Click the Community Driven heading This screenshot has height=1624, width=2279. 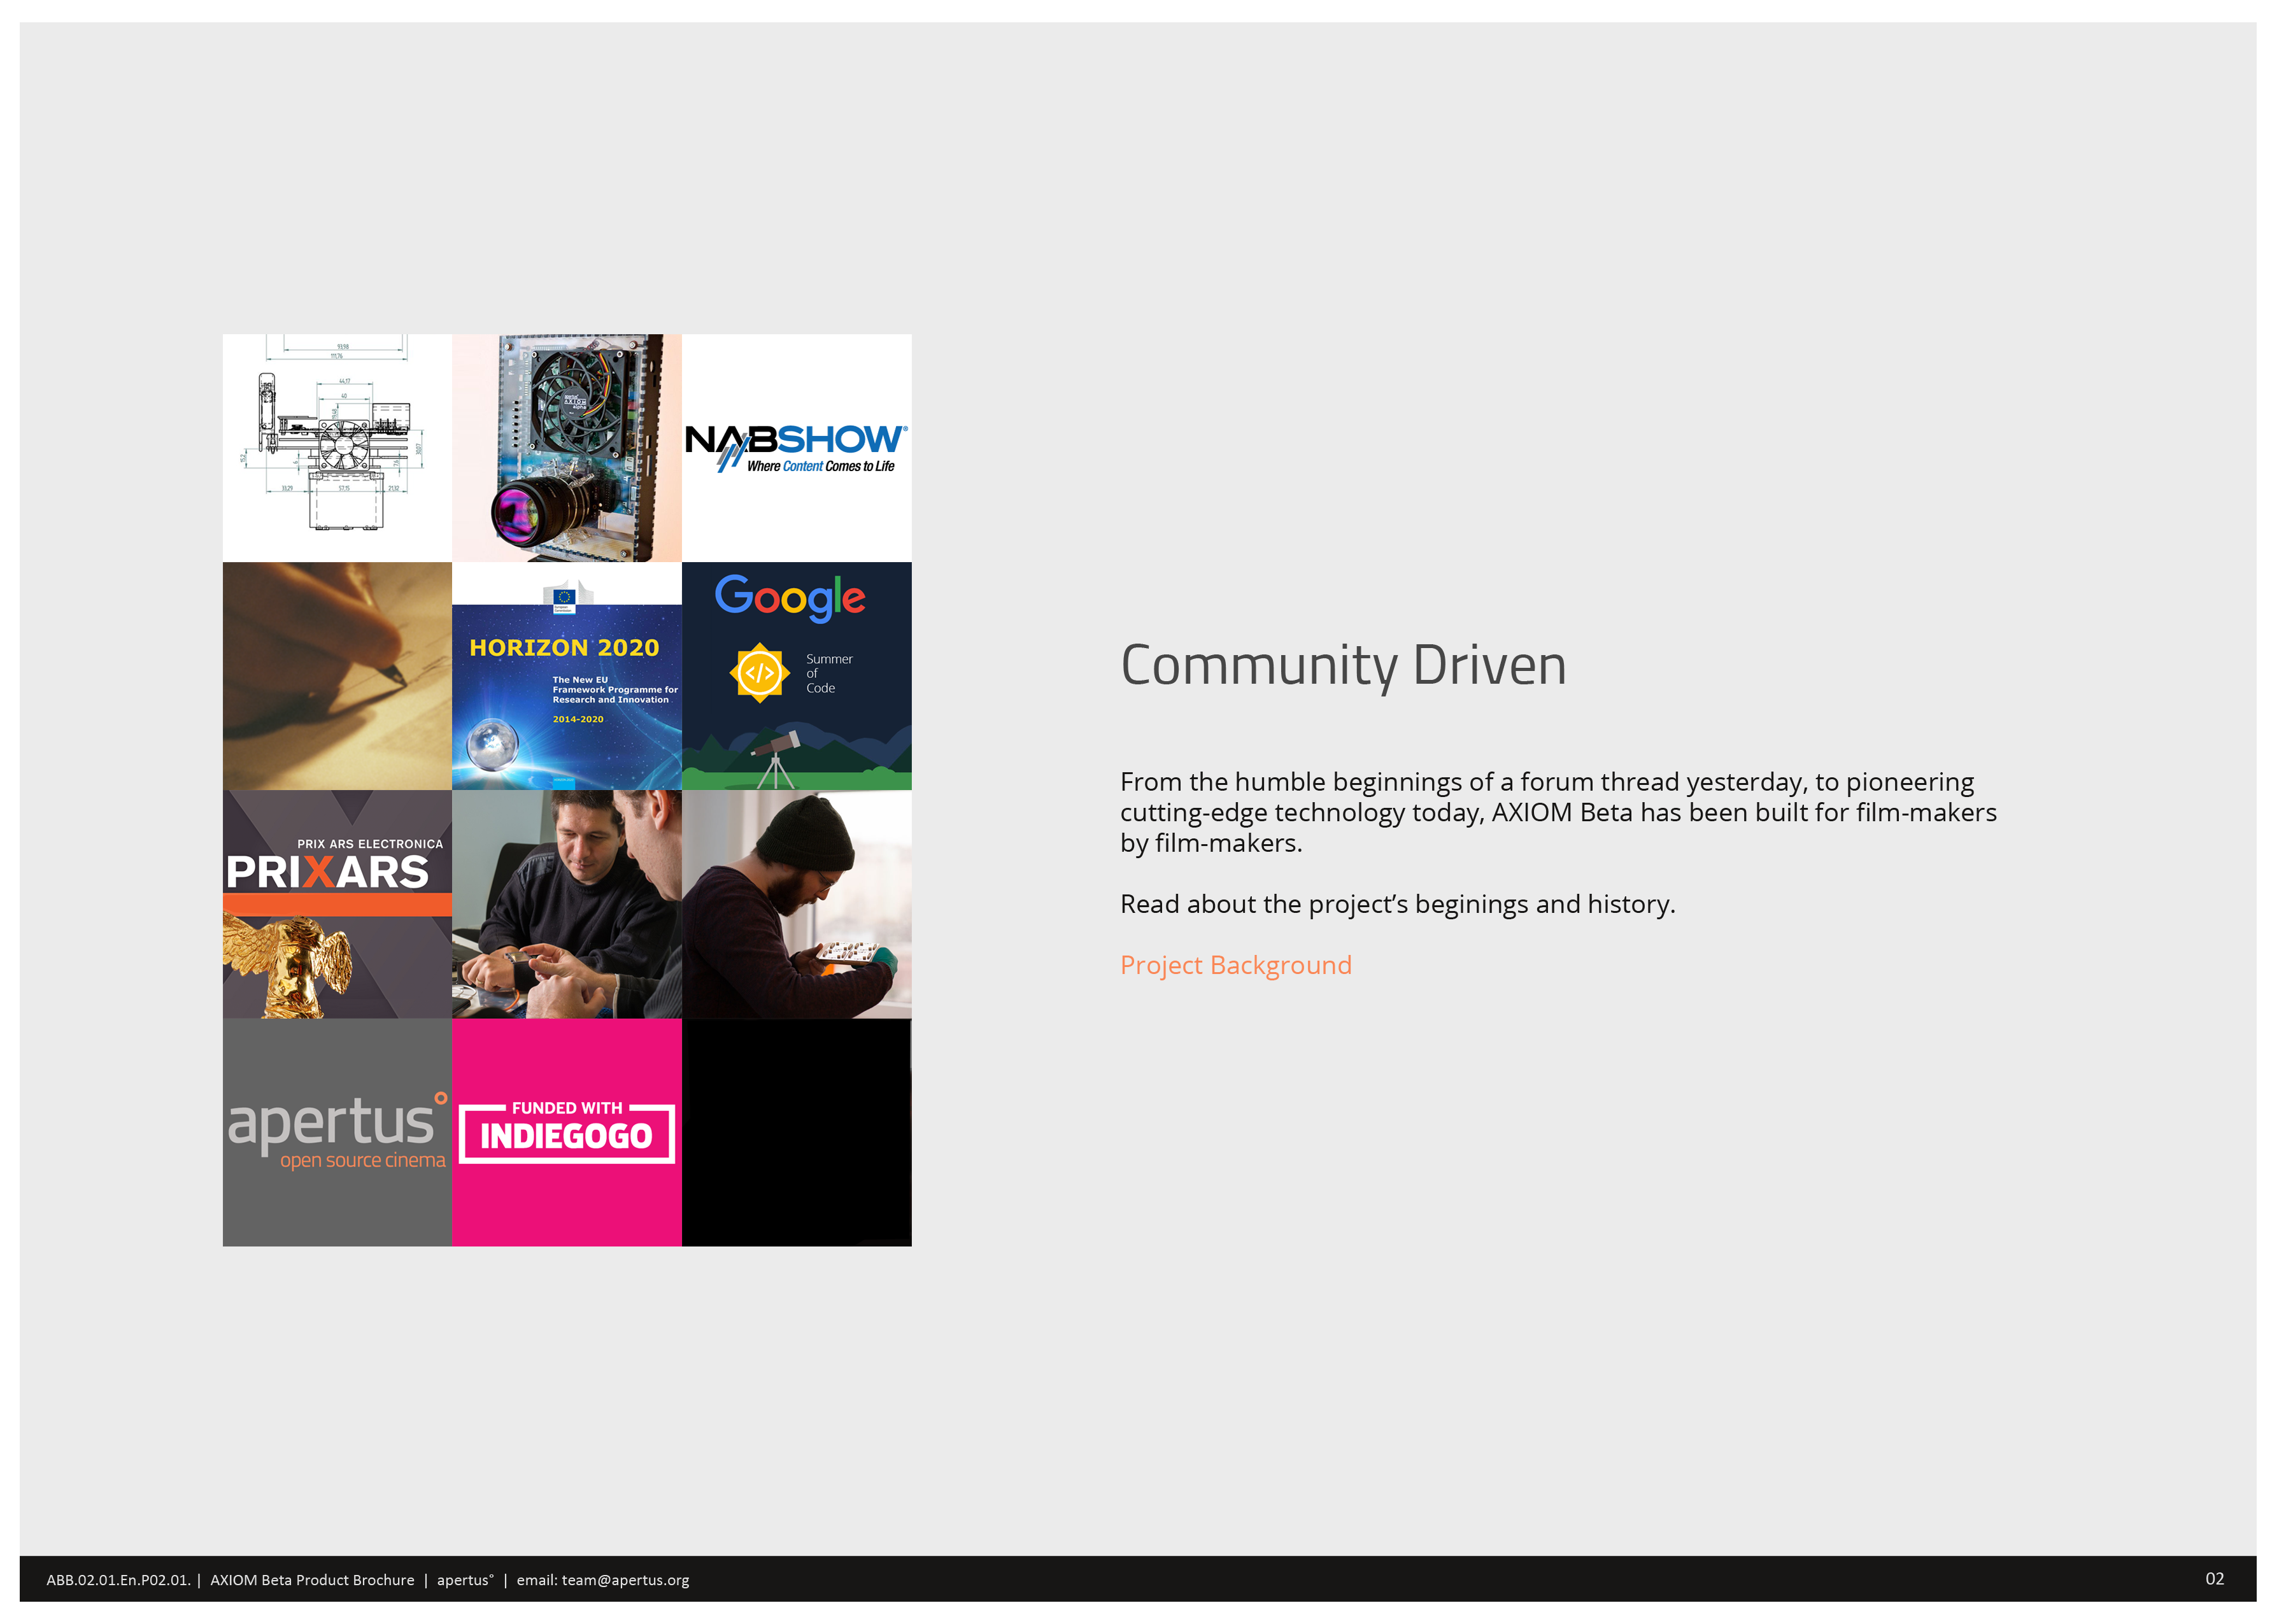(x=1343, y=666)
